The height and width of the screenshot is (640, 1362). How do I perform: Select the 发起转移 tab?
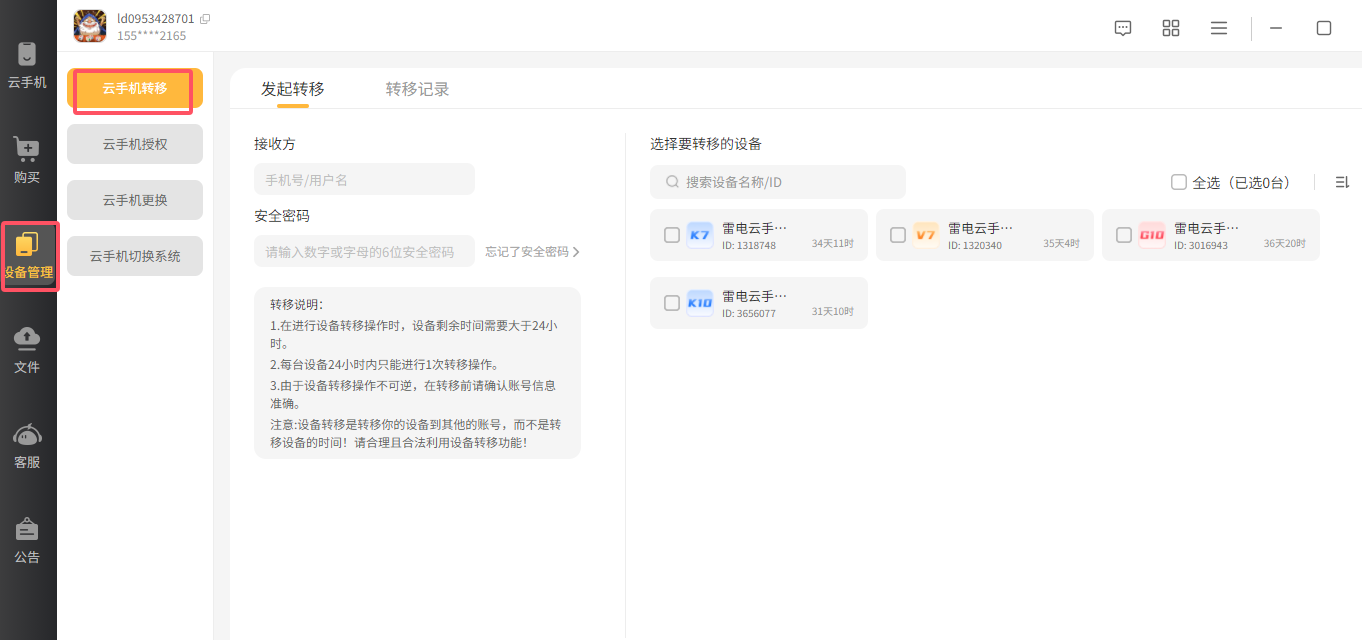(x=293, y=89)
